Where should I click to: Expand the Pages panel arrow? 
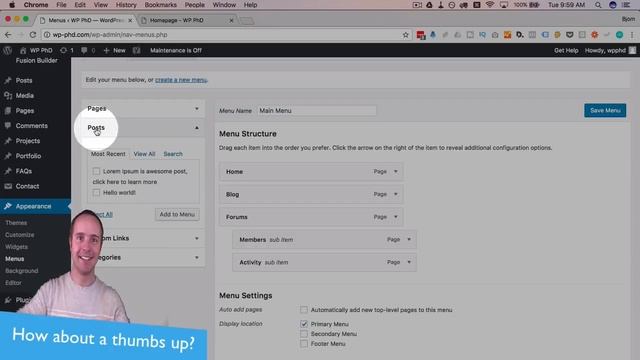197,109
